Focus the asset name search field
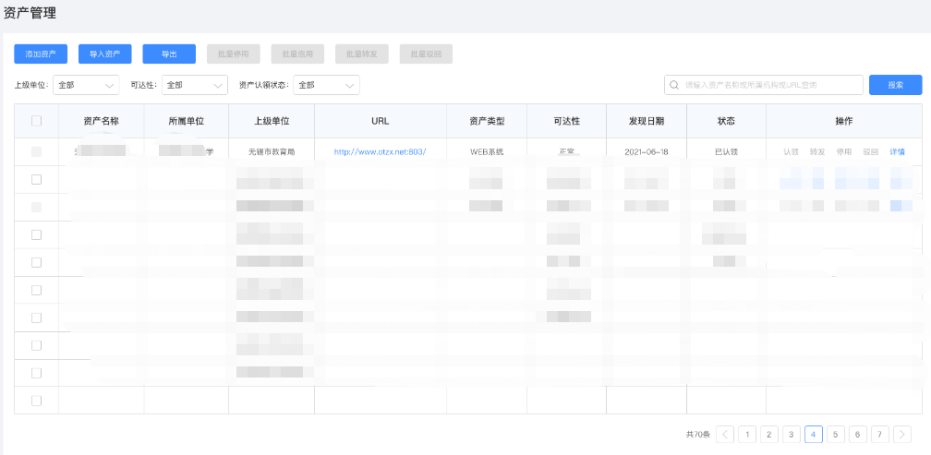This screenshot has width=931, height=455. [x=770, y=85]
